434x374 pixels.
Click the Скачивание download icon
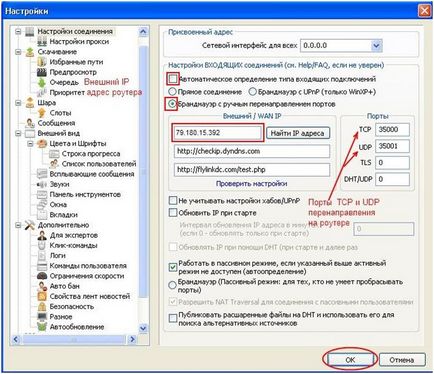(x=30, y=52)
